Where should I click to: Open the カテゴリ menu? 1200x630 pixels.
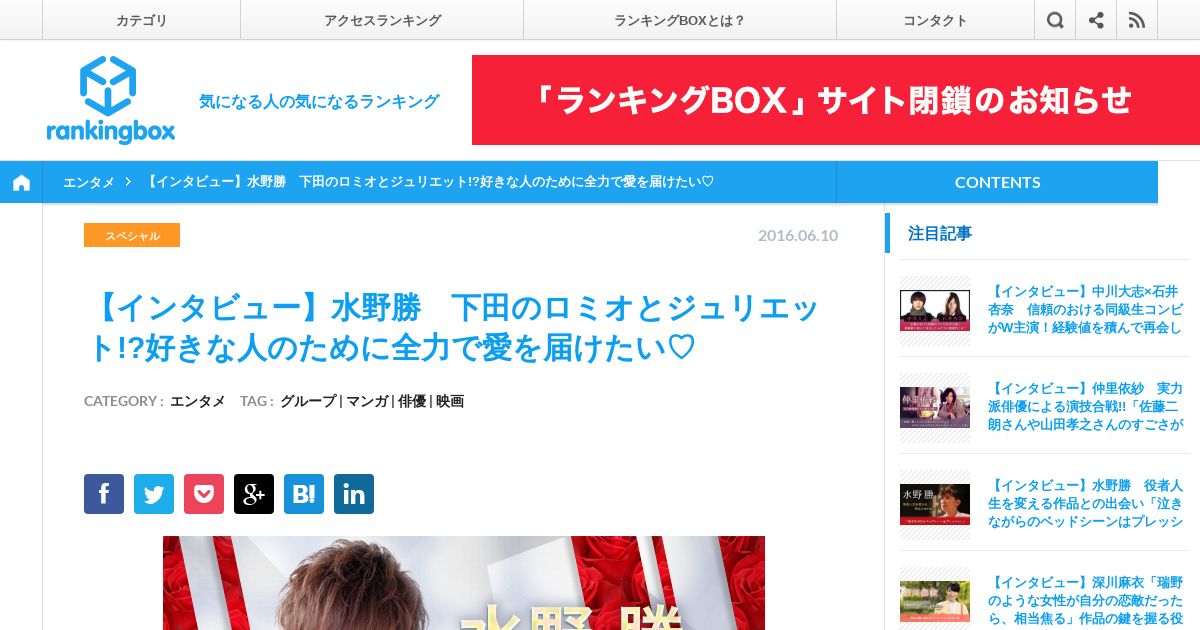(141, 20)
